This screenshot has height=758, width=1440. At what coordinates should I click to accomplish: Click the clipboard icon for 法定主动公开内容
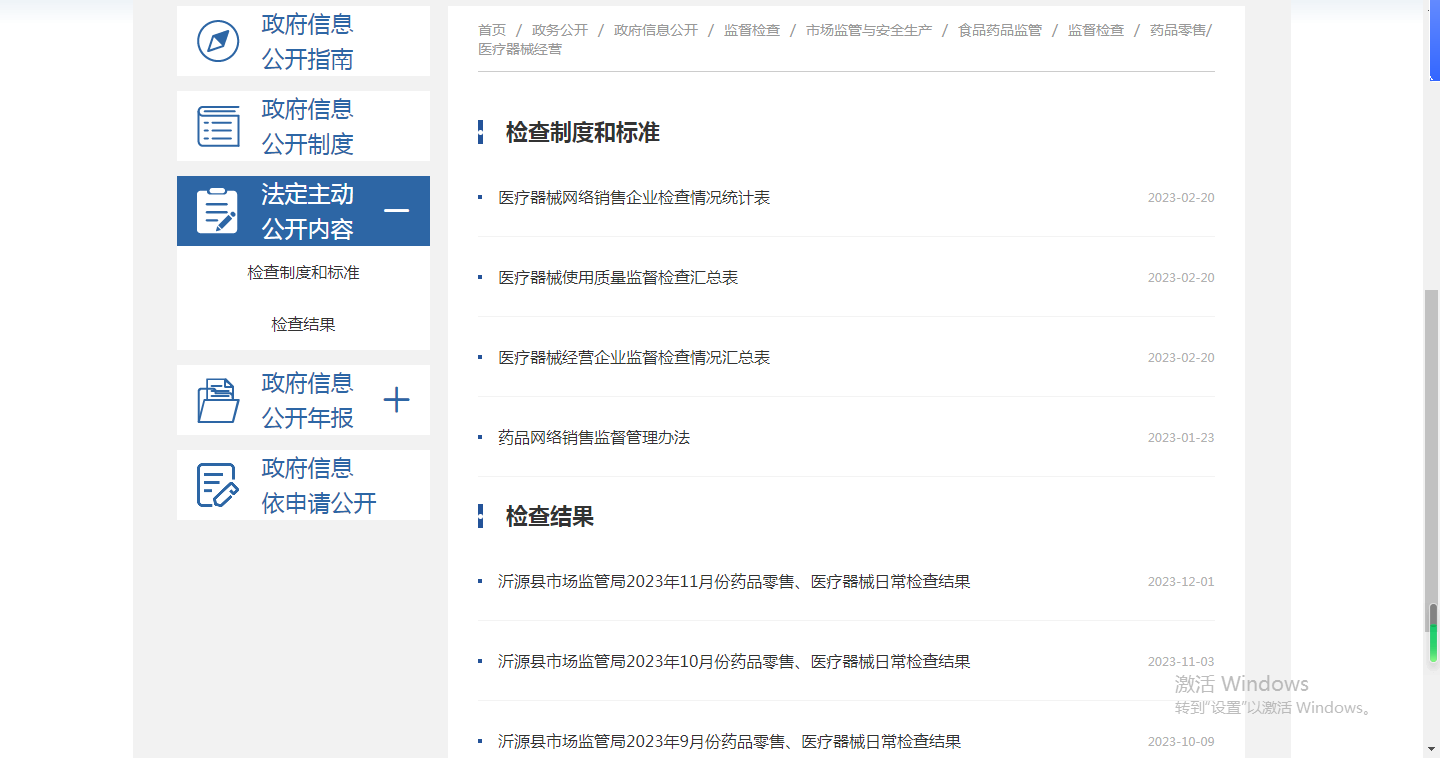pyautogui.click(x=217, y=211)
